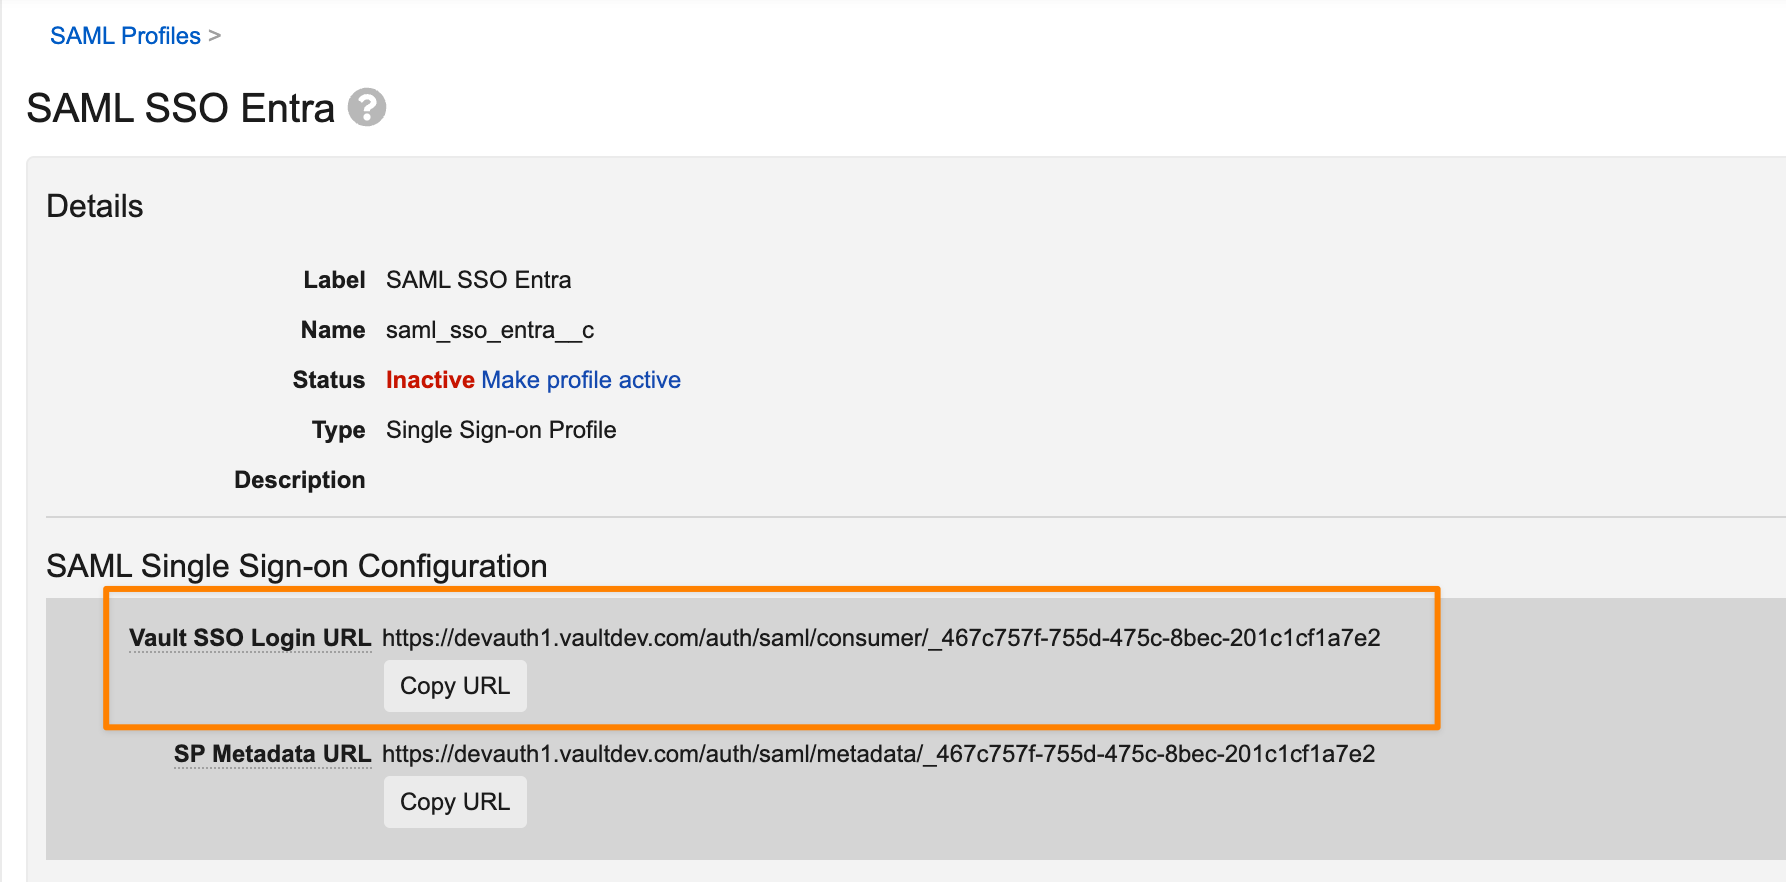
Task: Copy the Vault SSO Login URL
Action: [455, 686]
